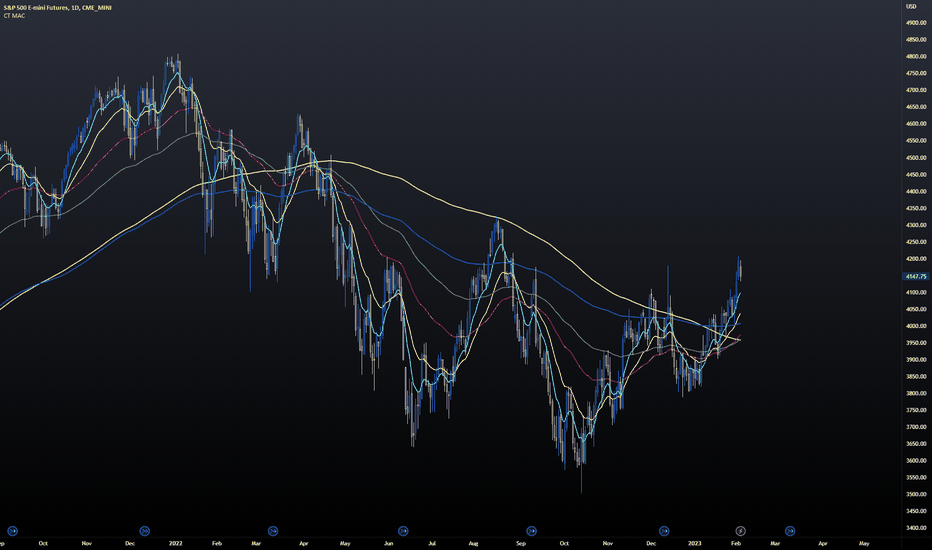The height and width of the screenshot is (550, 932).
Task: Click the 4000.00 price axis label
Action: pos(916,326)
